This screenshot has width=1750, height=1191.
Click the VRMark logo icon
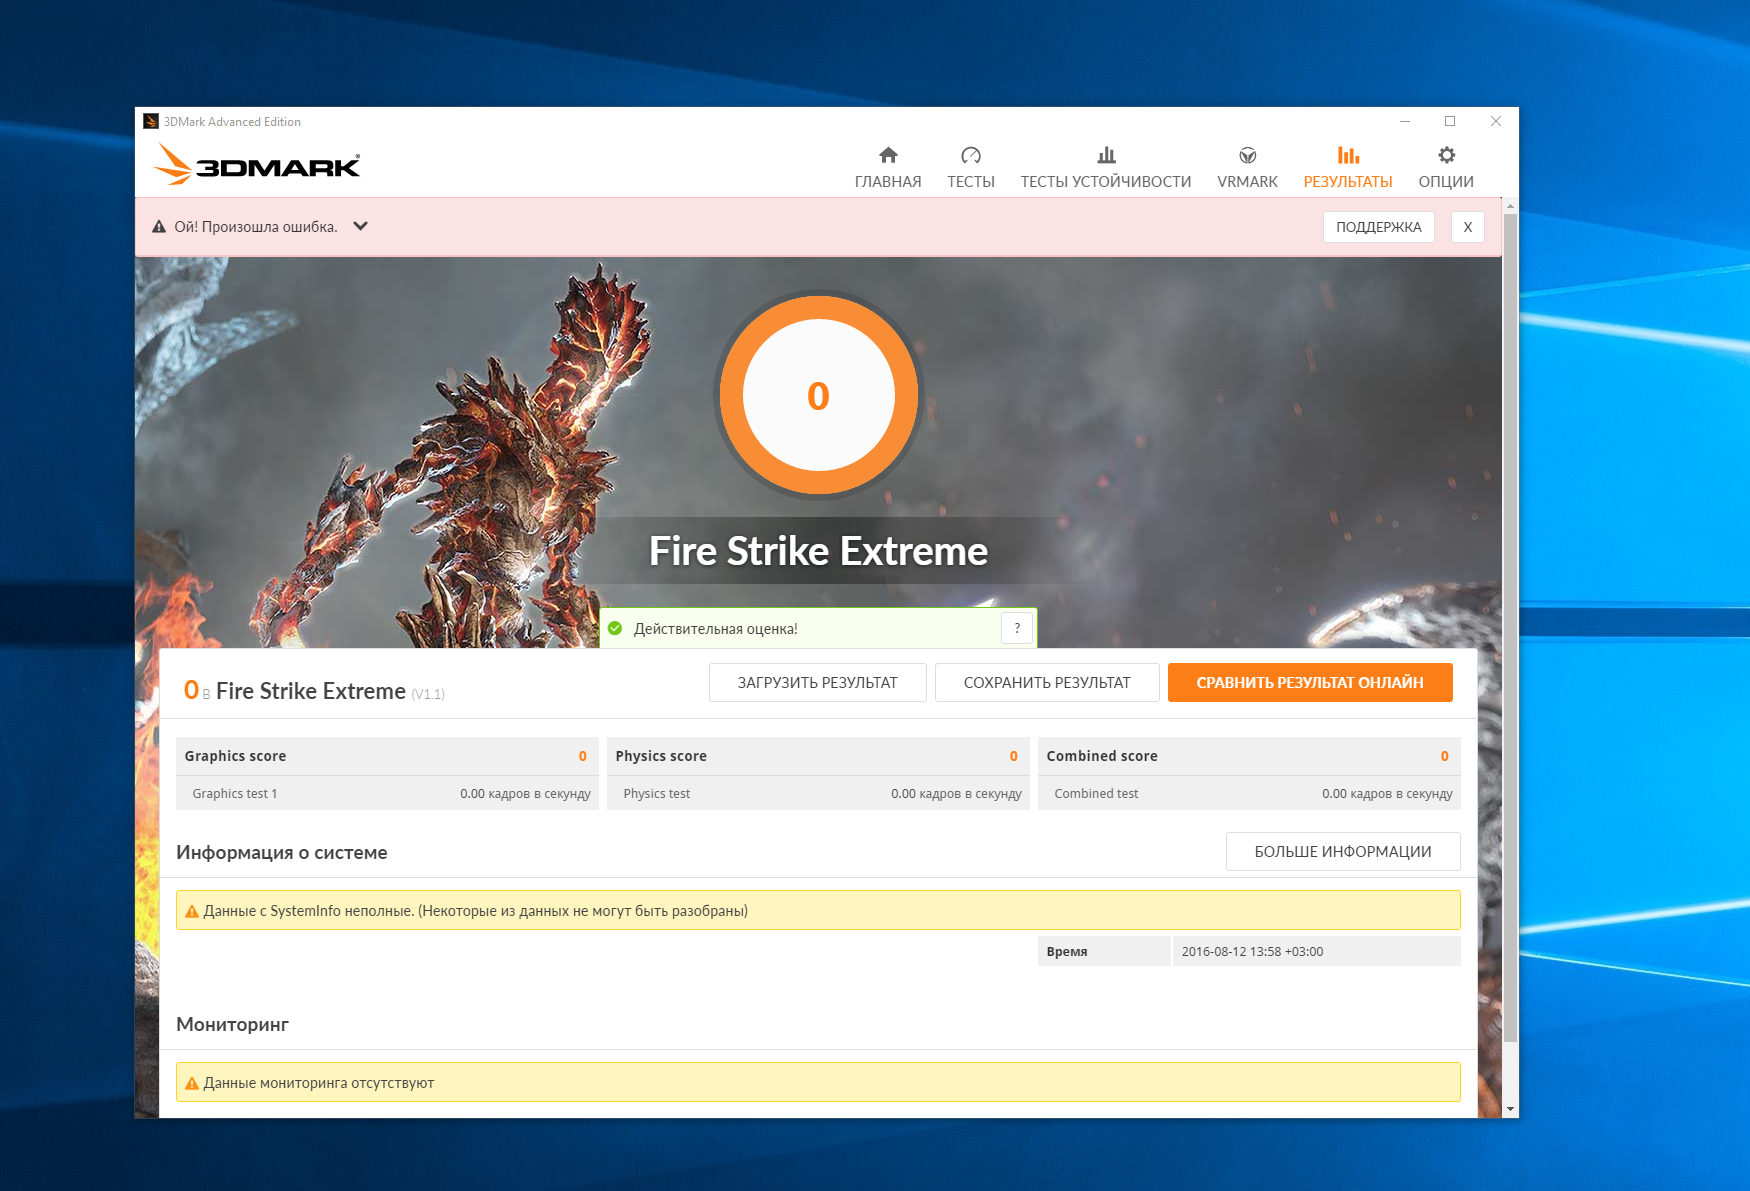(x=1247, y=155)
